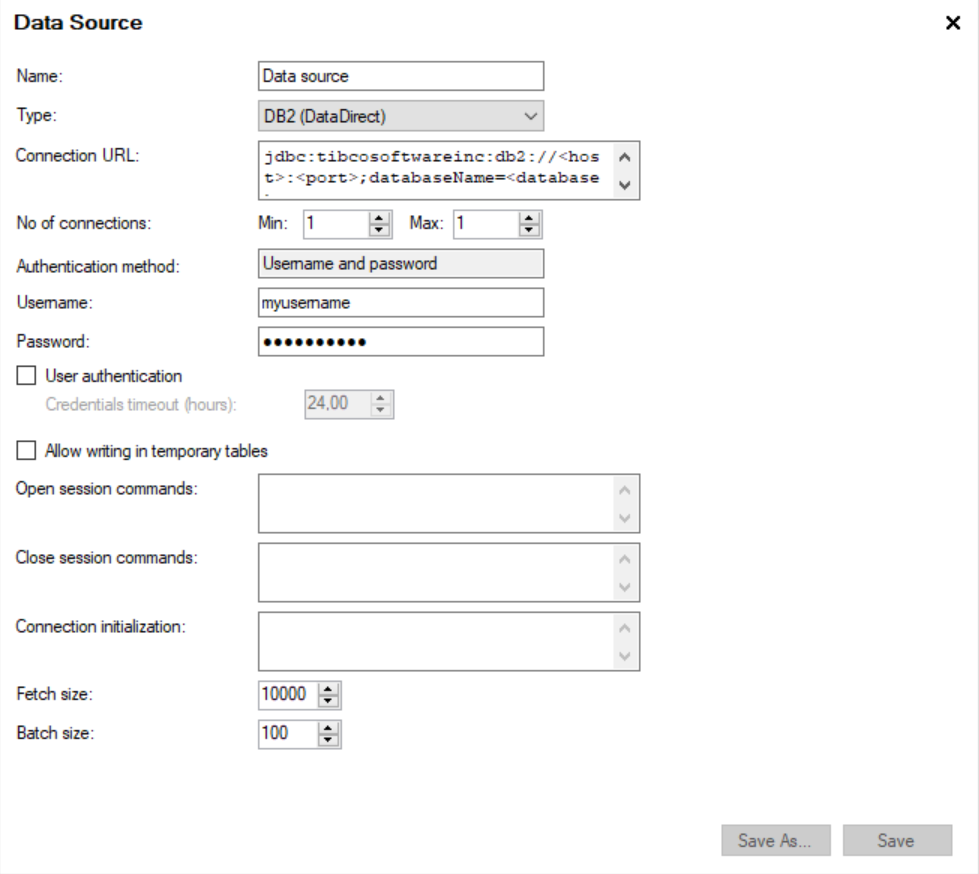Click inside the Open session commands box

point(435,503)
